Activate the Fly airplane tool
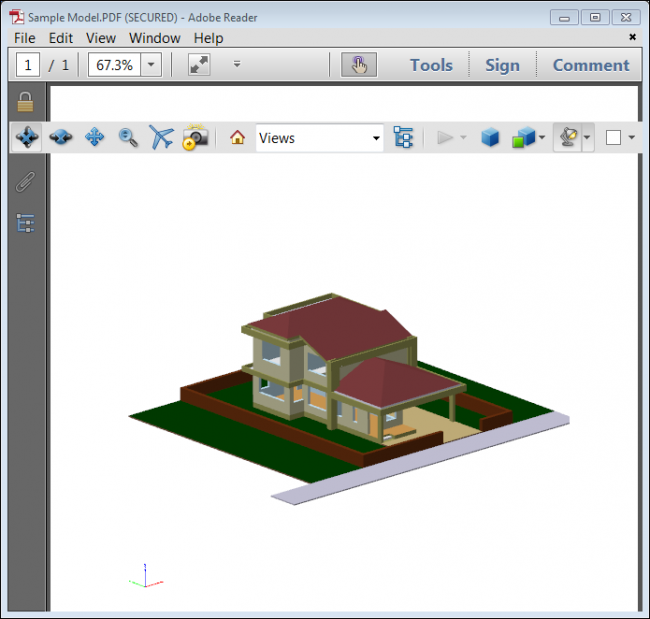The height and width of the screenshot is (619, 650). [x=161, y=138]
